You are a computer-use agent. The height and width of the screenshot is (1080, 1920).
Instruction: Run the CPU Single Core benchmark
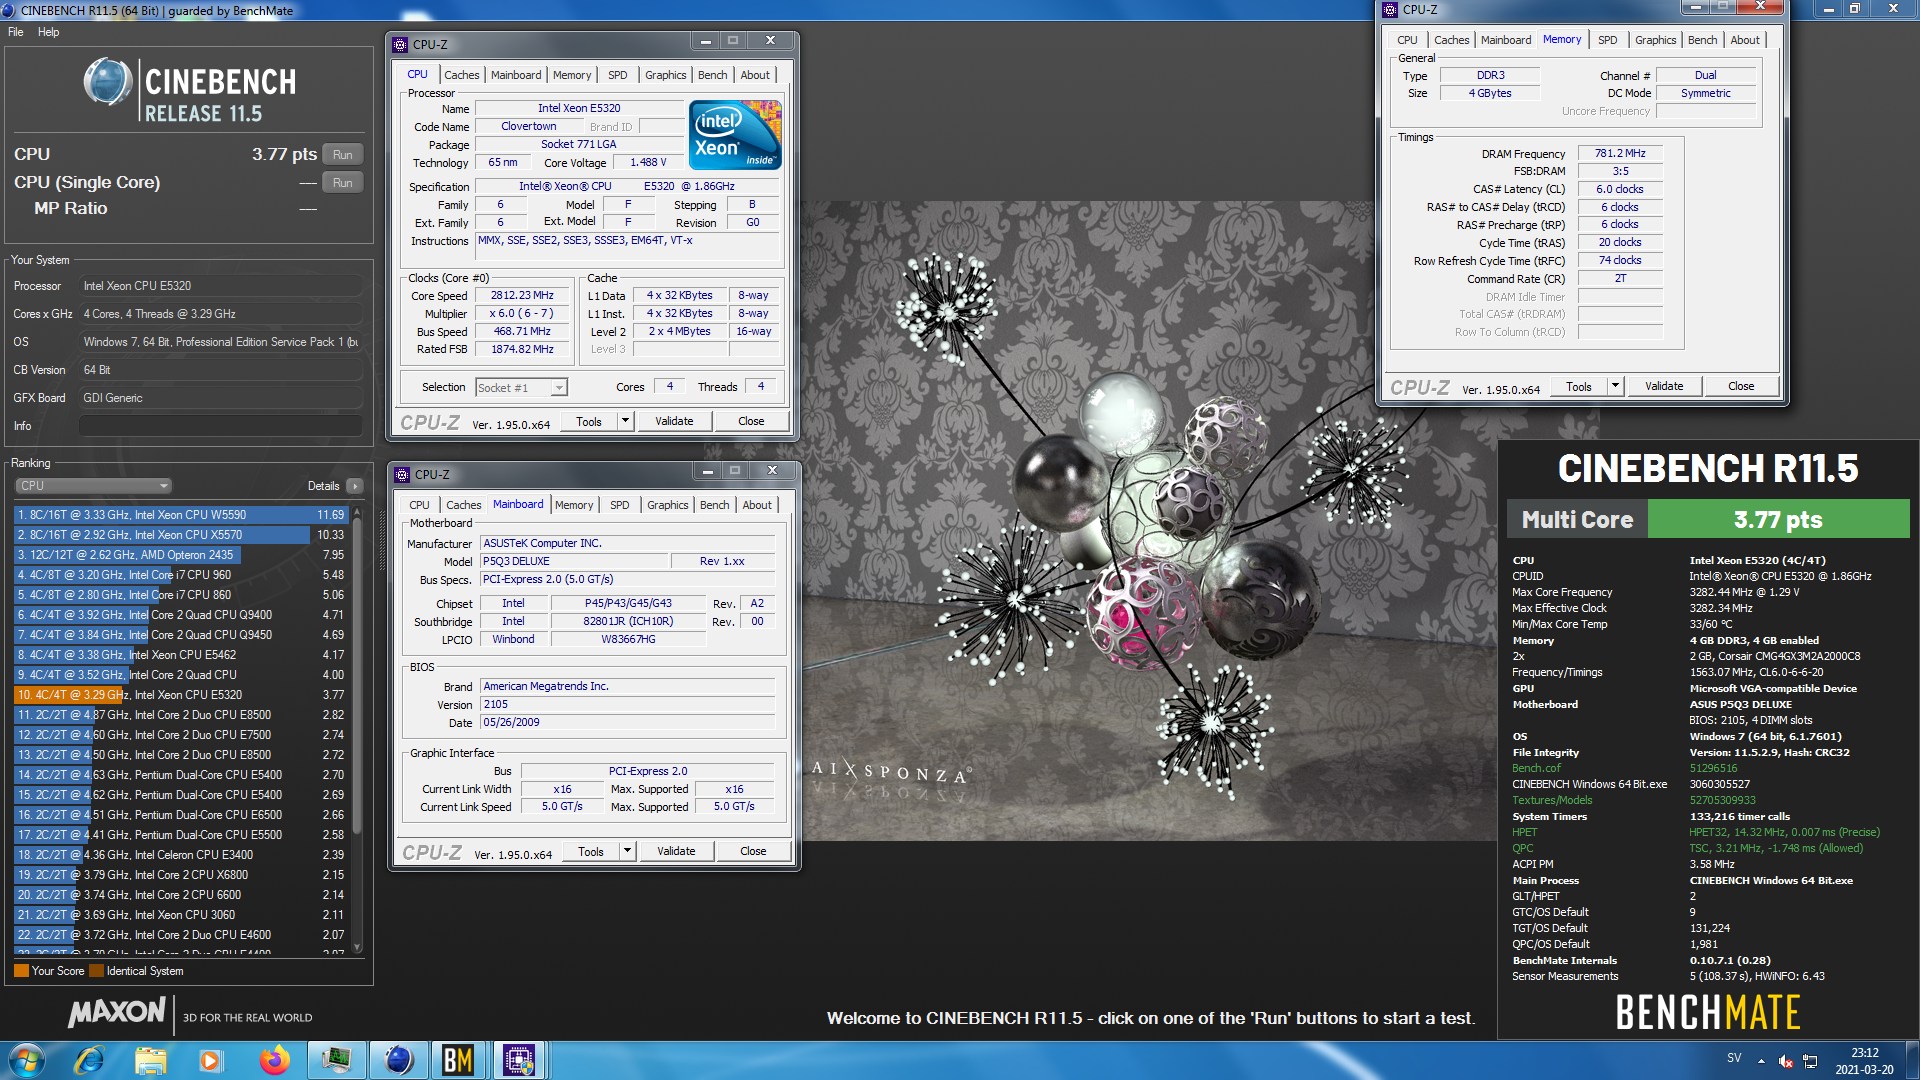(x=342, y=183)
